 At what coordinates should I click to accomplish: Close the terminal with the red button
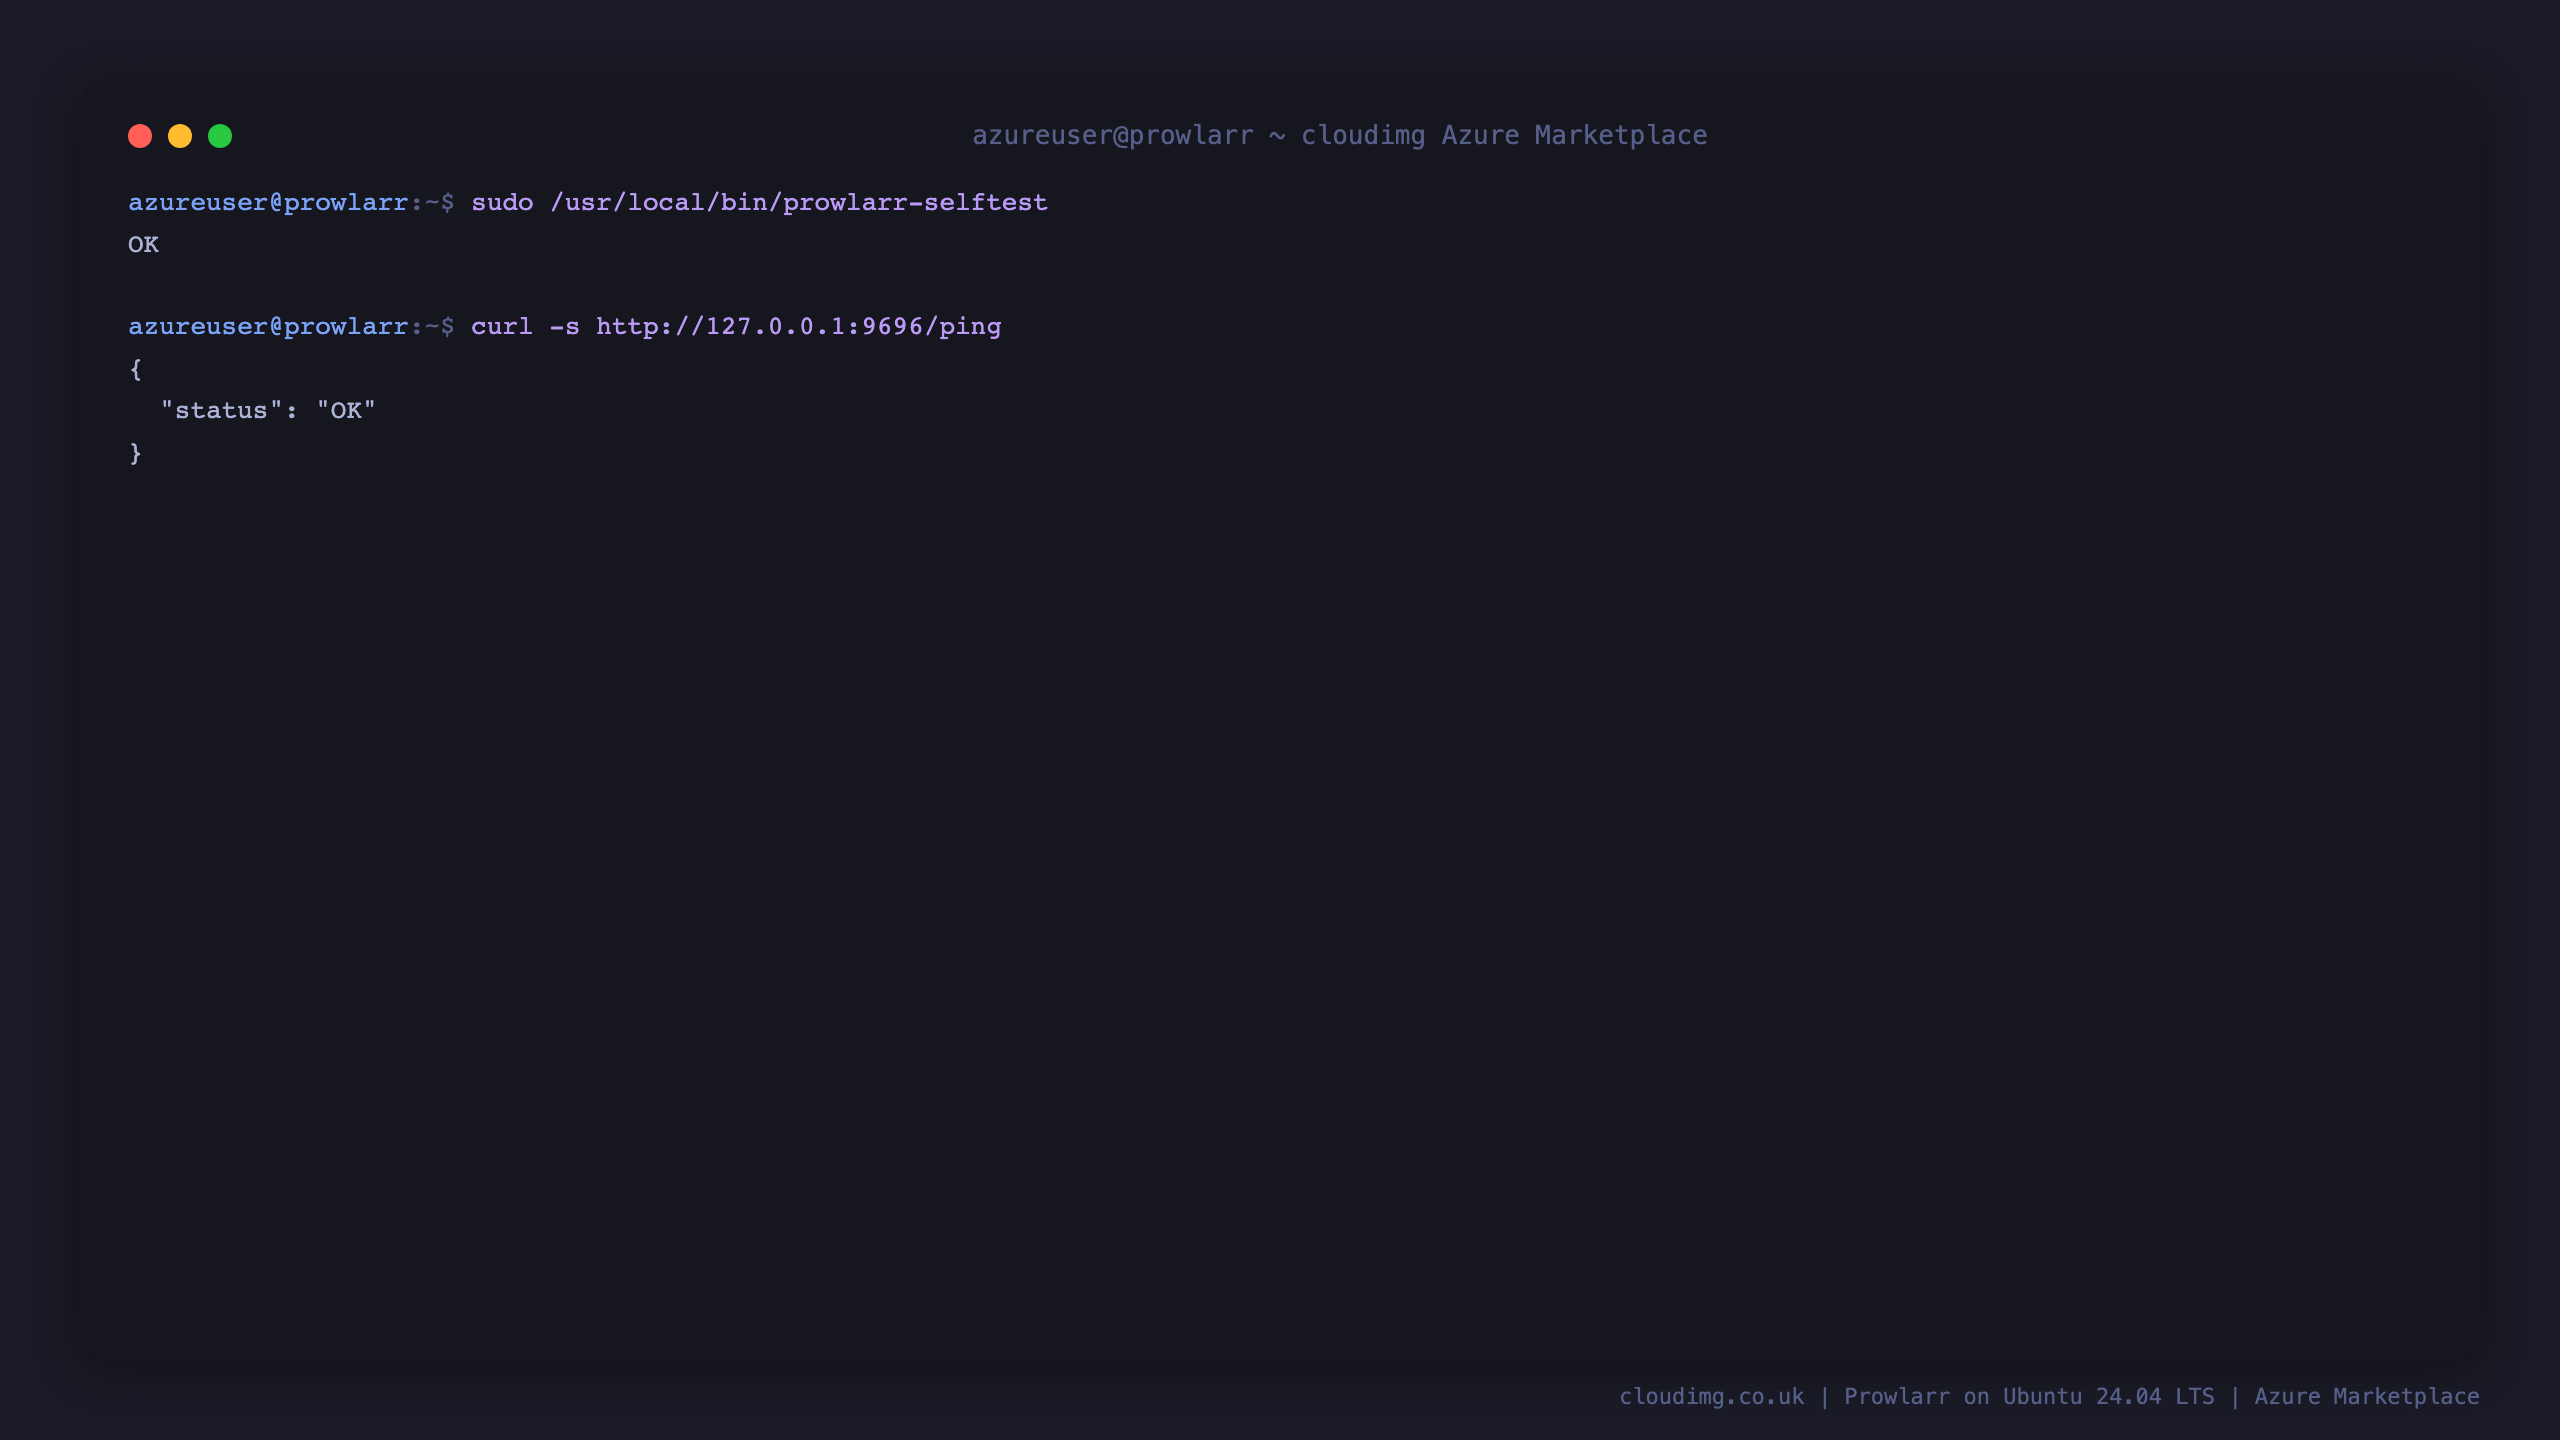click(x=140, y=136)
